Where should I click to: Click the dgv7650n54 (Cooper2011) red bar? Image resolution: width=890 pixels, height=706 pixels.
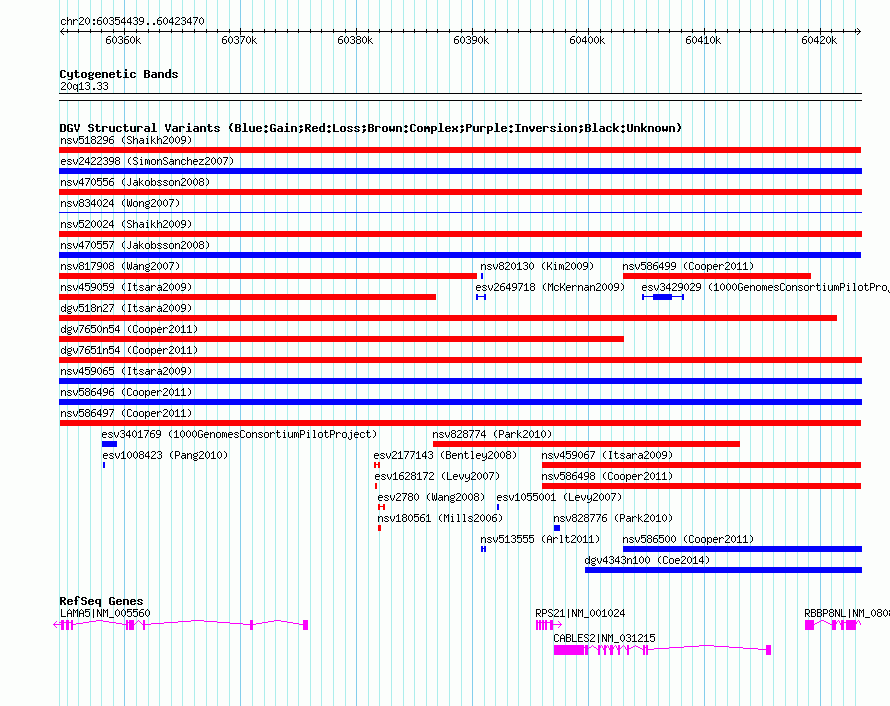tap(341, 339)
